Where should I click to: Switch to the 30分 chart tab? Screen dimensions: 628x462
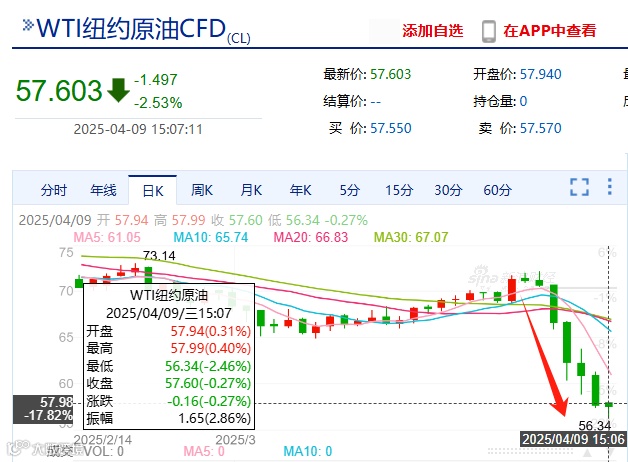(x=448, y=190)
